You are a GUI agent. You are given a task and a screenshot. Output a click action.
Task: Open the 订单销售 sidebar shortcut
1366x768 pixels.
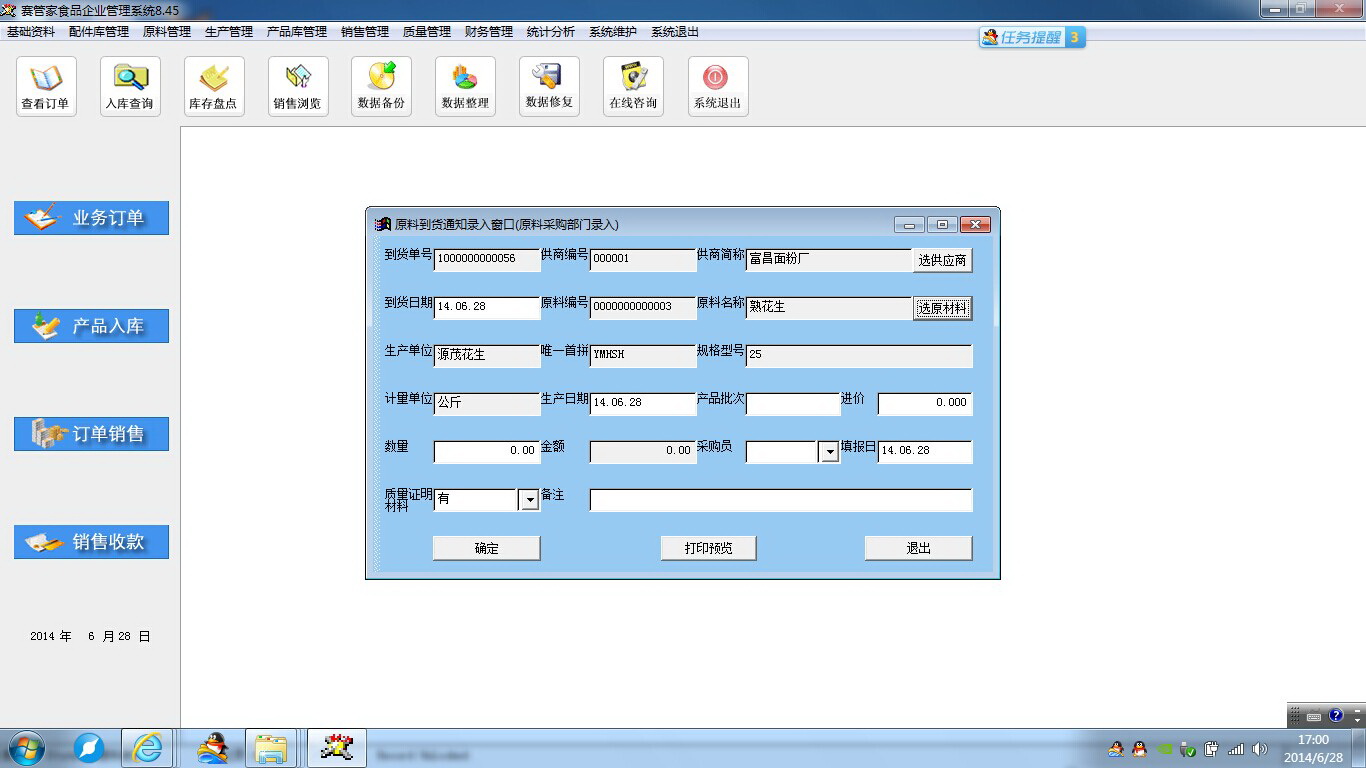[x=91, y=434]
